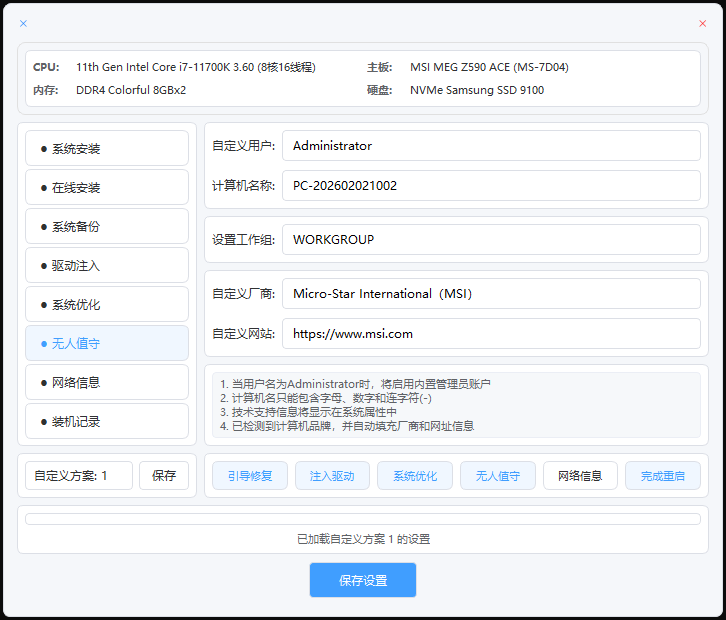Open the 自定义方案: 1 selector
Viewport: 726px width, 620px height.
point(79,476)
